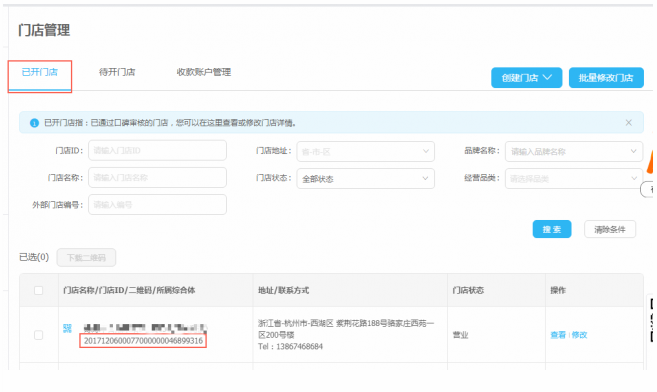657x392 pixels.
Task: Switch to the 已开门店 tab
Action: pyautogui.click(x=40, y=72)
